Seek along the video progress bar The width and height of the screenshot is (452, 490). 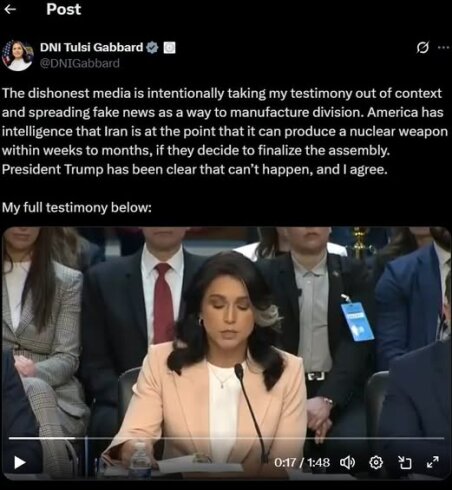click(x=226, y=438)
